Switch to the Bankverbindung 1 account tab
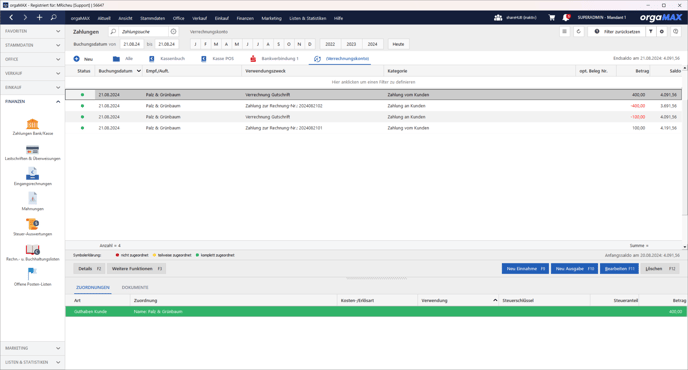 (x=274, y=58)
